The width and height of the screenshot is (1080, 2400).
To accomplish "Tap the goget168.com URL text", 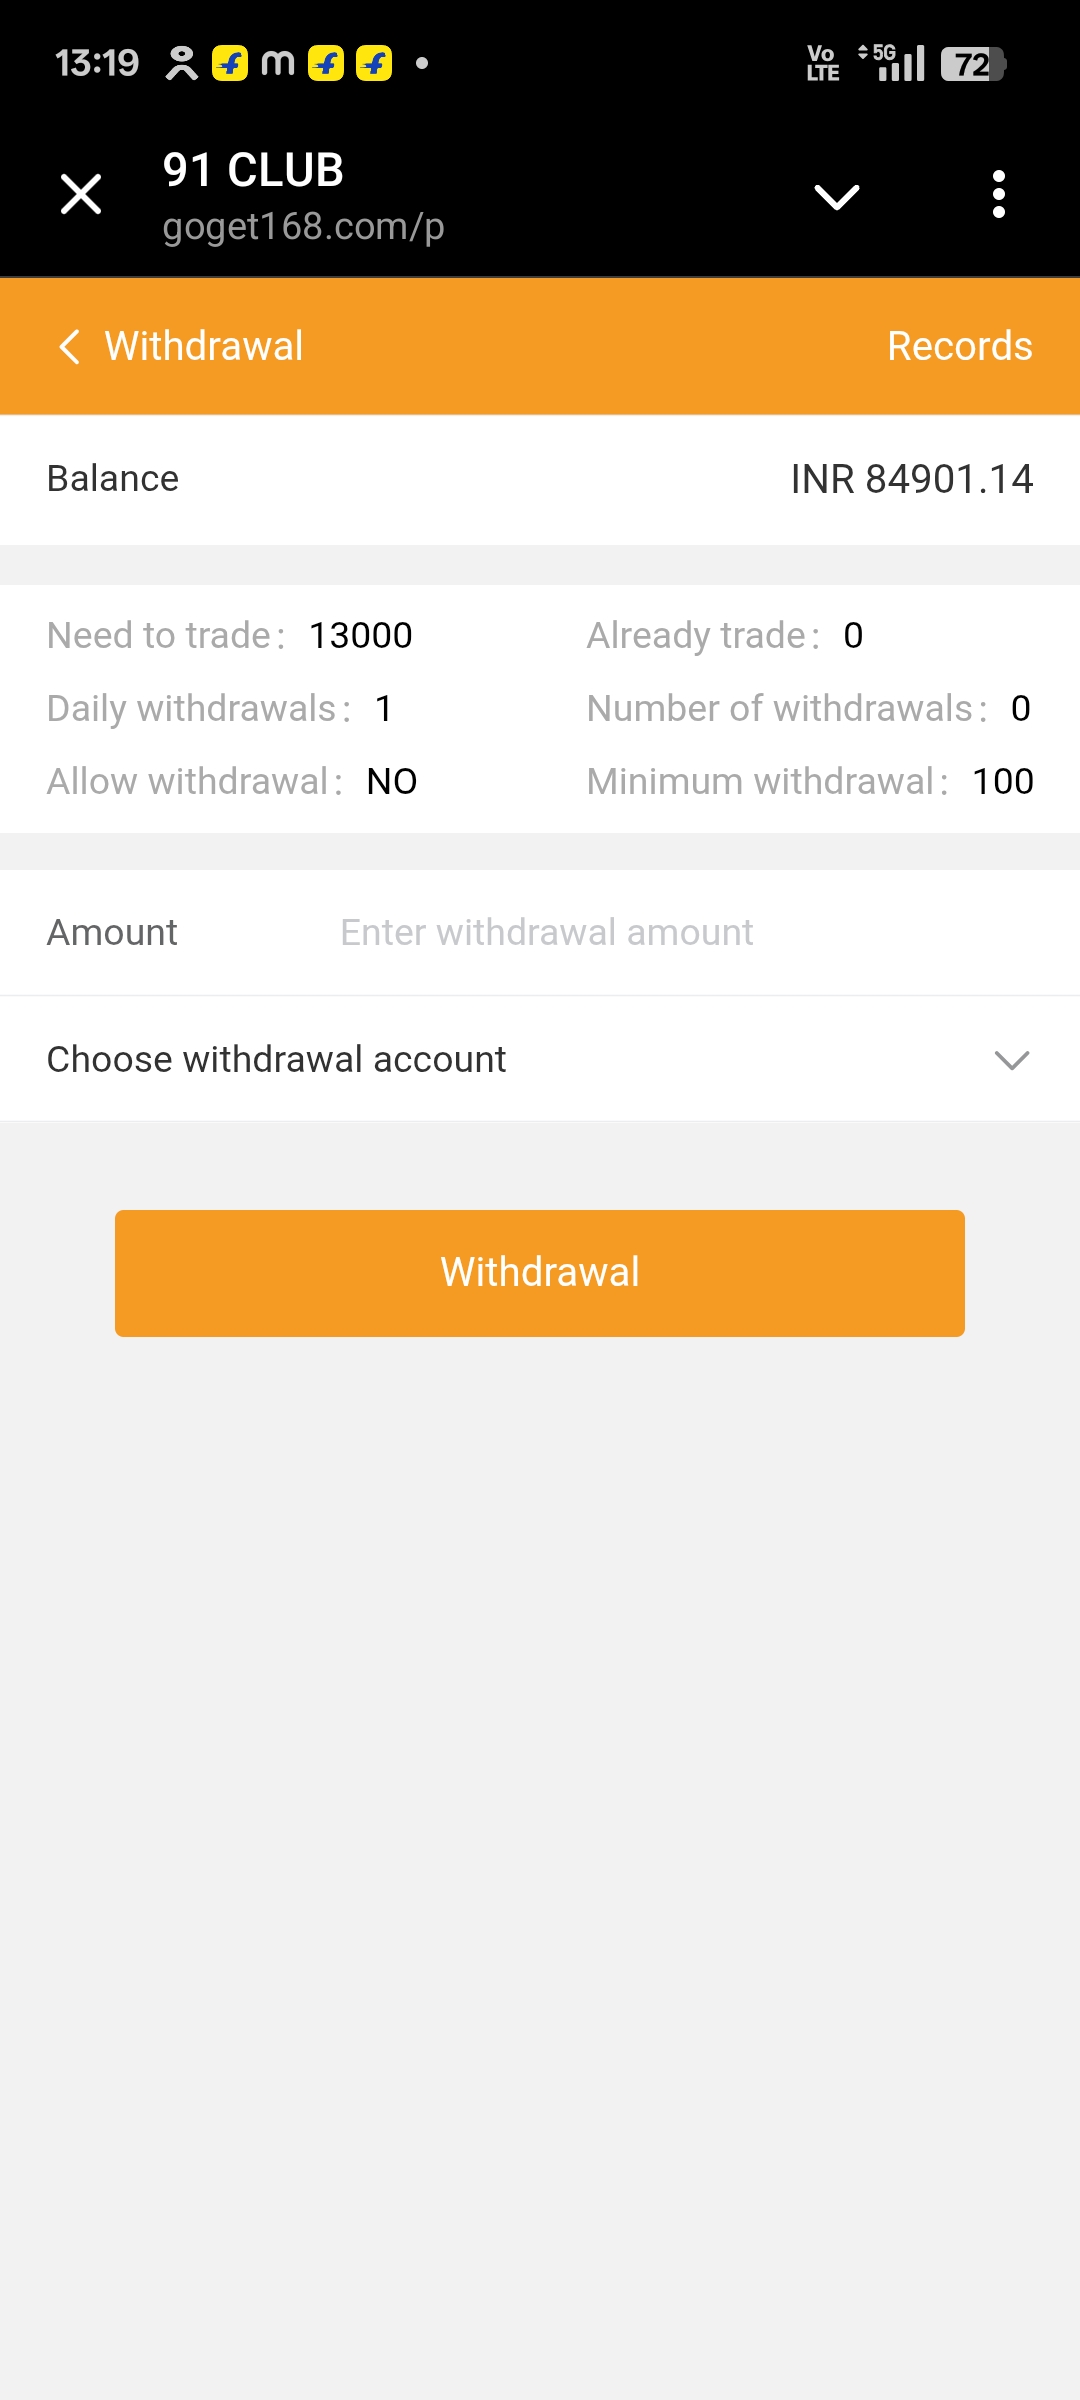I will [x=303, y=227].
